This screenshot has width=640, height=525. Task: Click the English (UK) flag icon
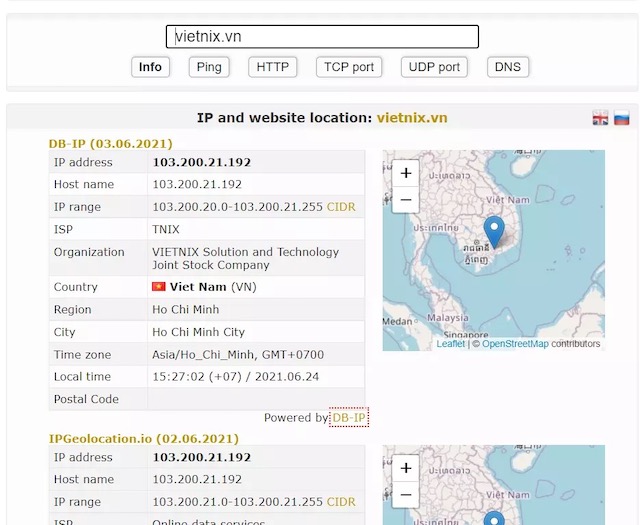point(600,118)
